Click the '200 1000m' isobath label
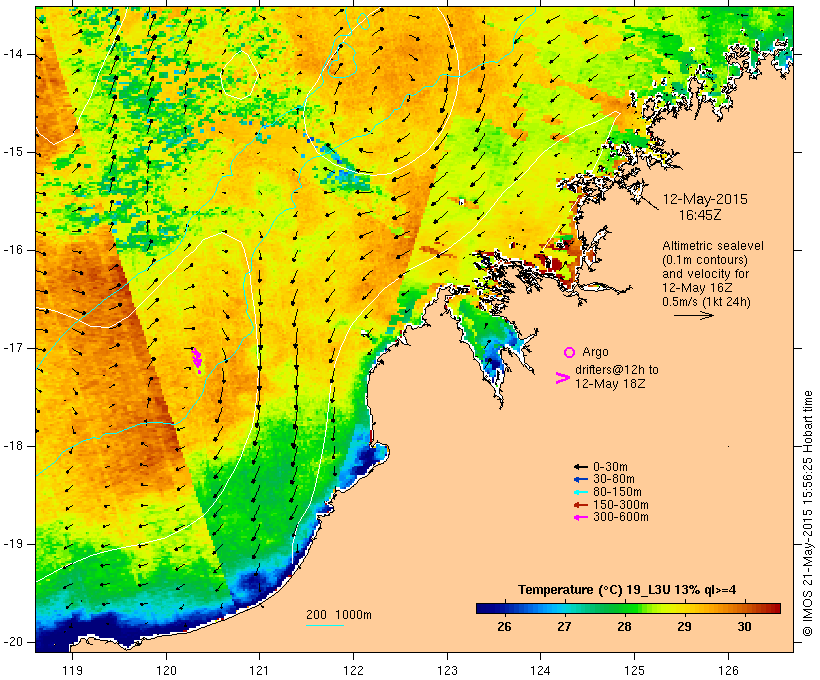The image size is (820, 680). (x=339, y=615)
